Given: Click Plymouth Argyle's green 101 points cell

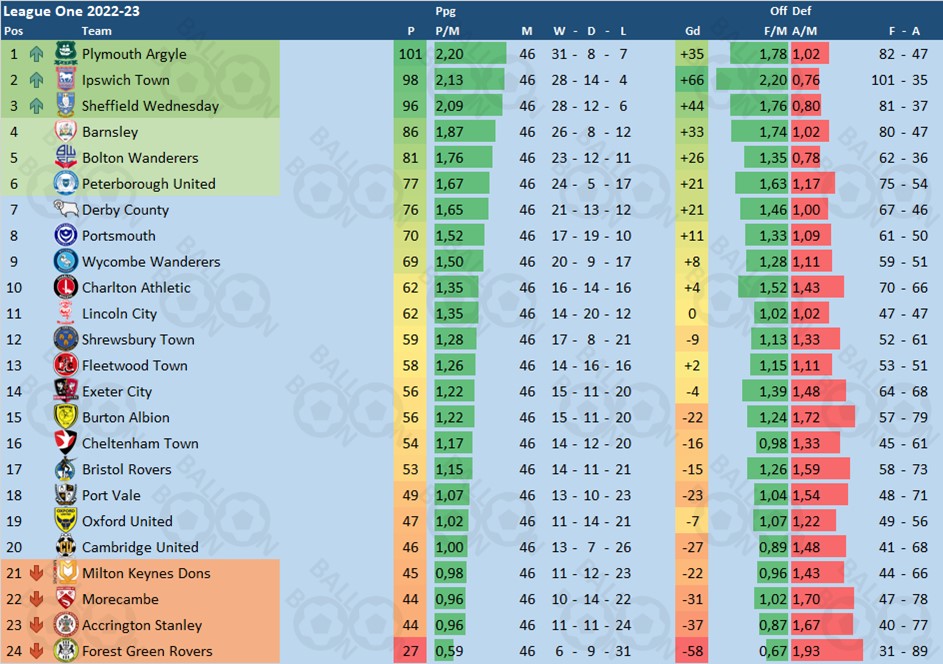Looking at the screenshot, I should [410, 54].
